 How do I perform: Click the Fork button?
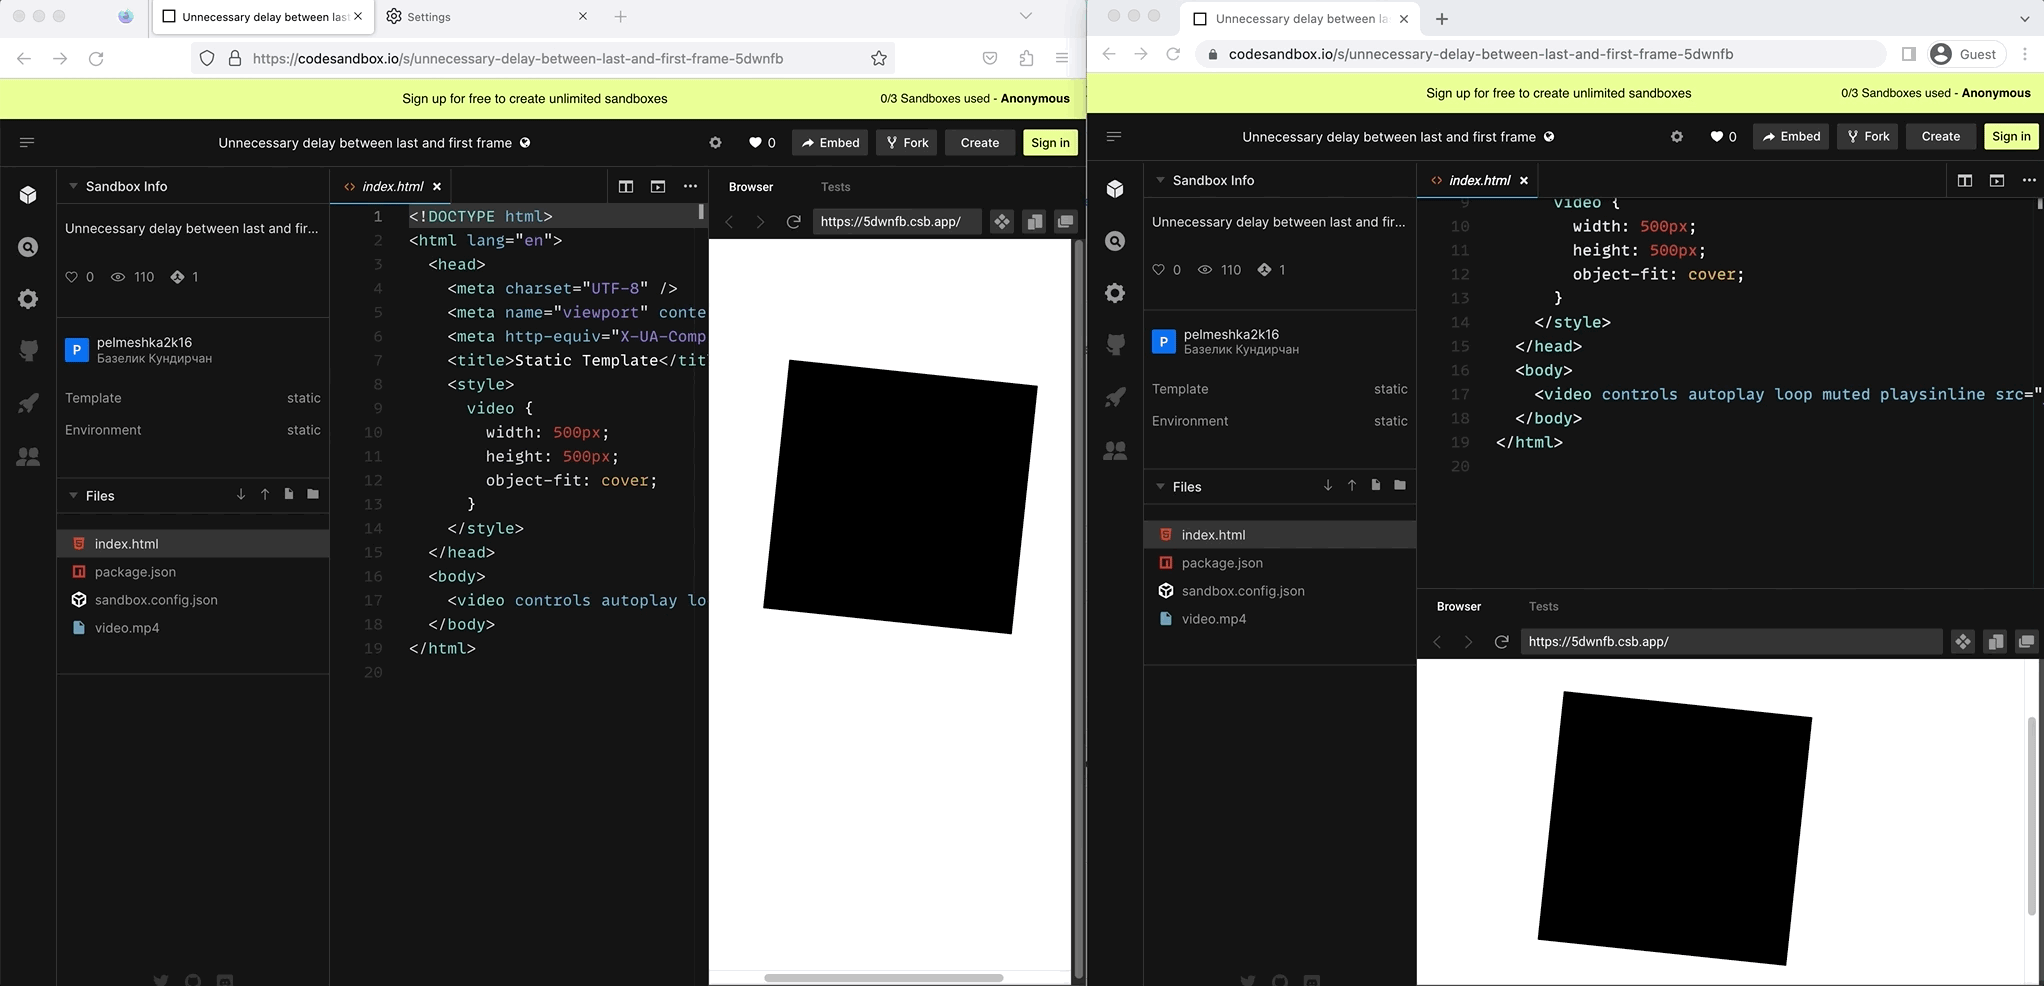pyautogui.click(x=905, y=142)
